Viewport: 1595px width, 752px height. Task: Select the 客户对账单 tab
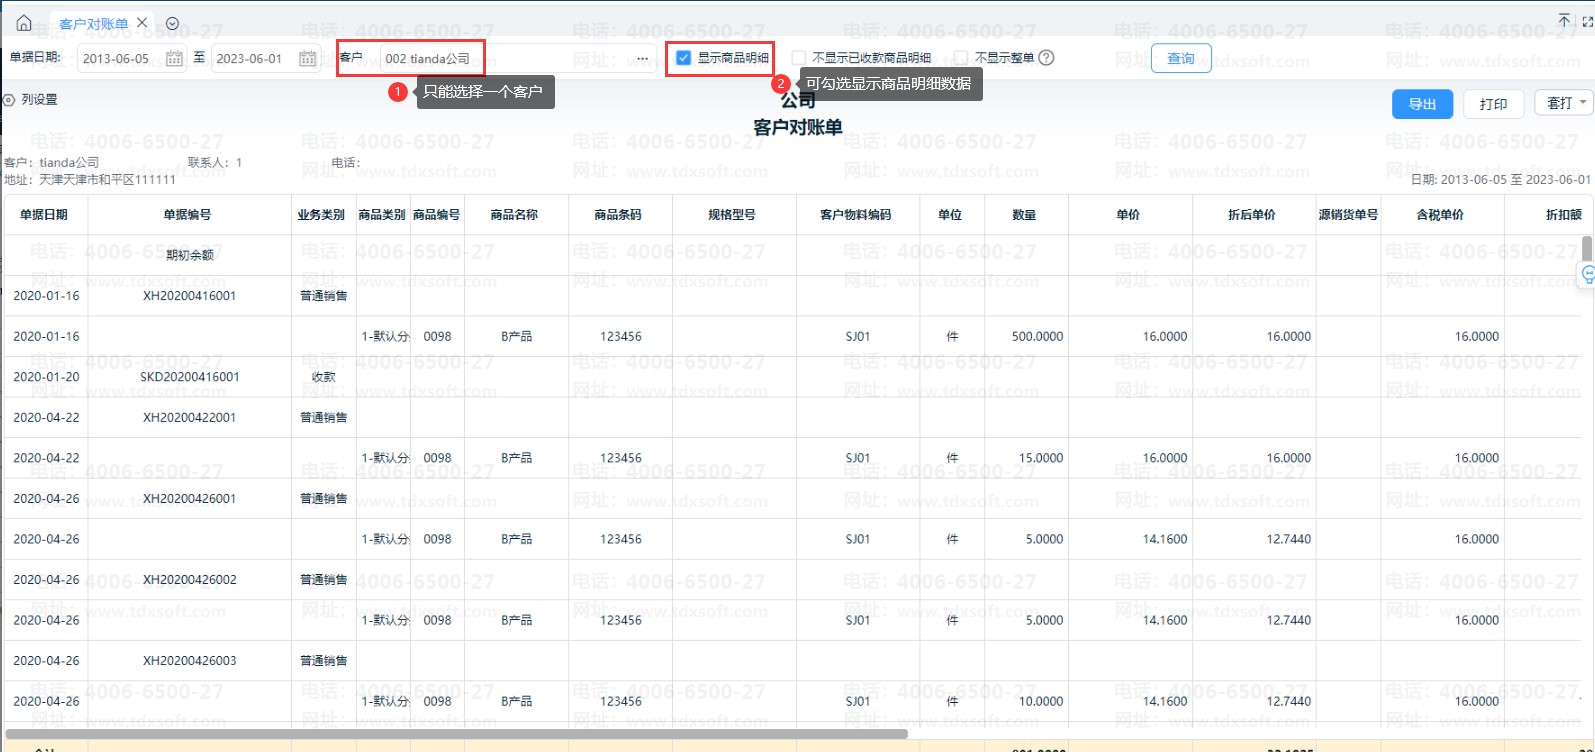coord(93,24)
